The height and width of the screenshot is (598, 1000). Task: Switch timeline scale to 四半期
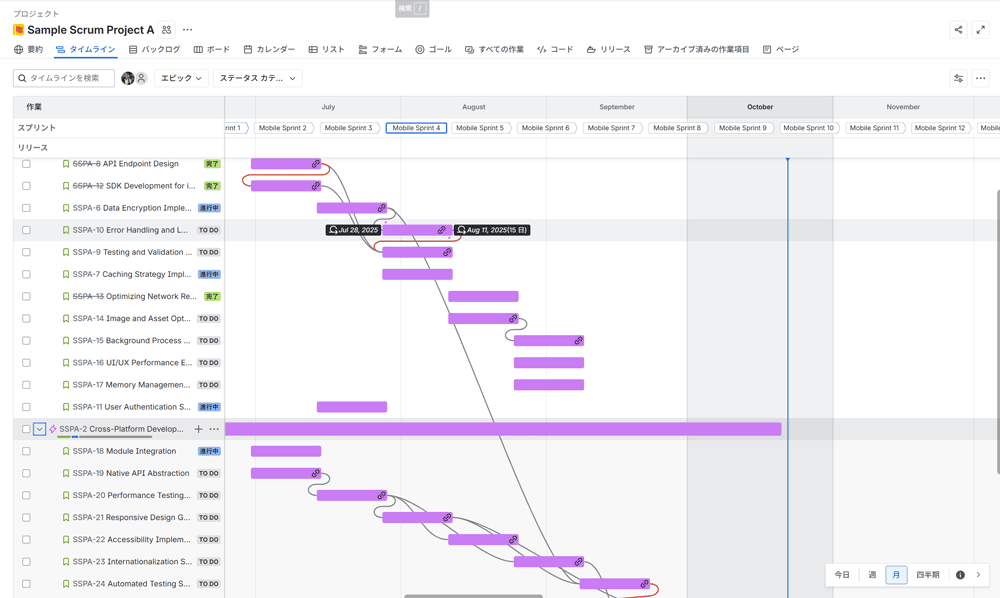click(x=927, y=575)
